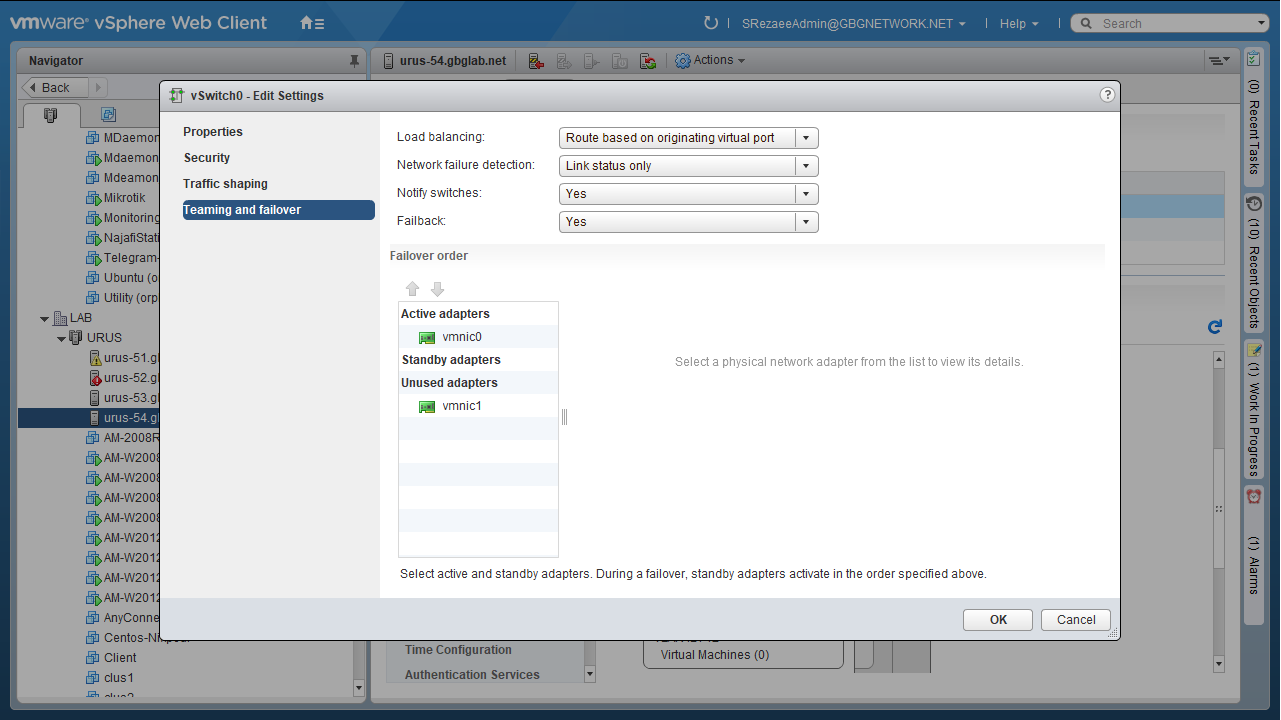Viewport: 1281px width, 720px height.
Task: Click the Search field in top bar
Action: (x=1175, y=23)
